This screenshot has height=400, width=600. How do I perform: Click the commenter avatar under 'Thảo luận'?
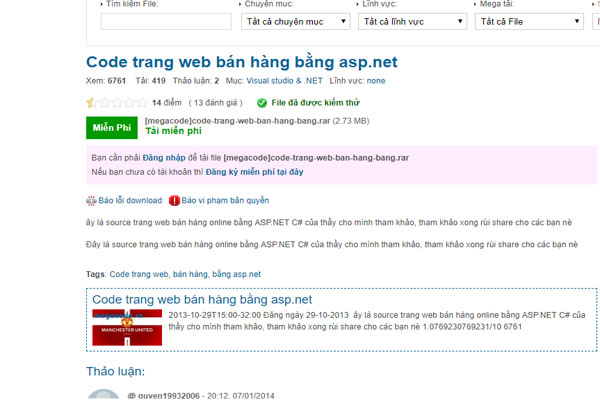click(103, 394)
